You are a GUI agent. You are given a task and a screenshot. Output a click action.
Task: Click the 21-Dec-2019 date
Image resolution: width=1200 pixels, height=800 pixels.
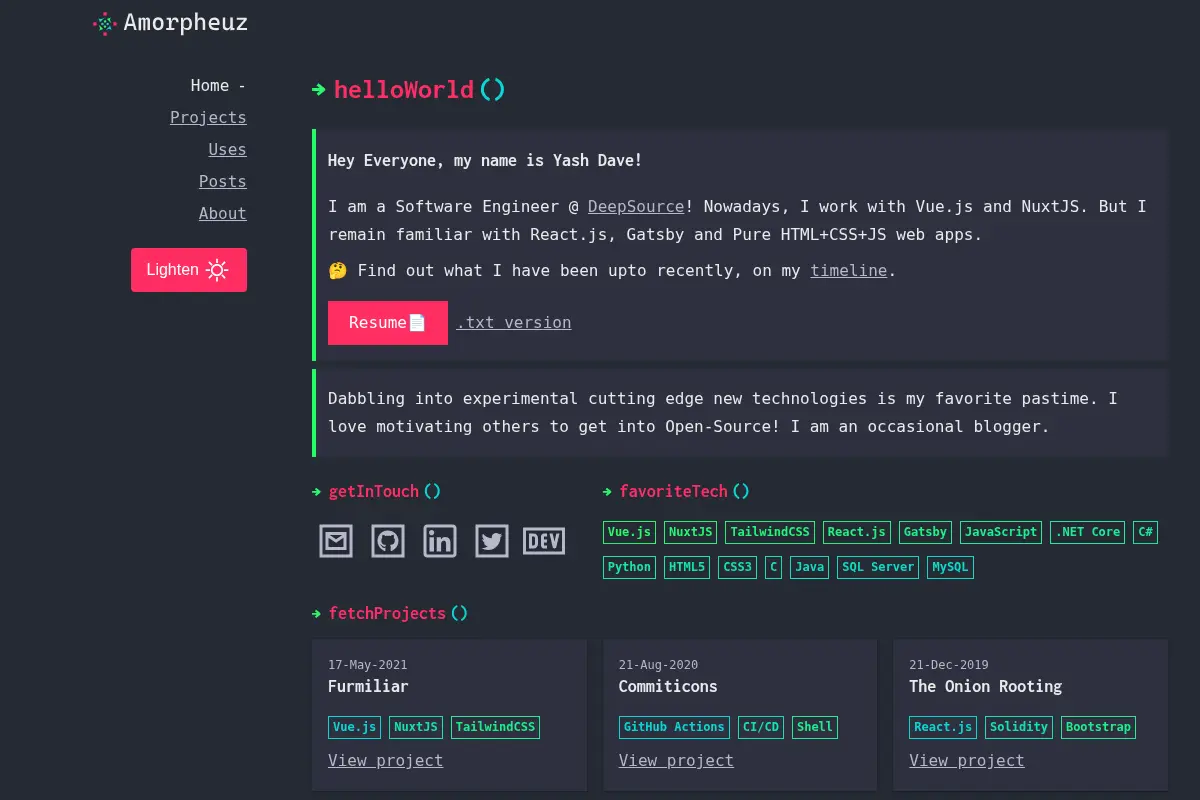click(949, 665)
